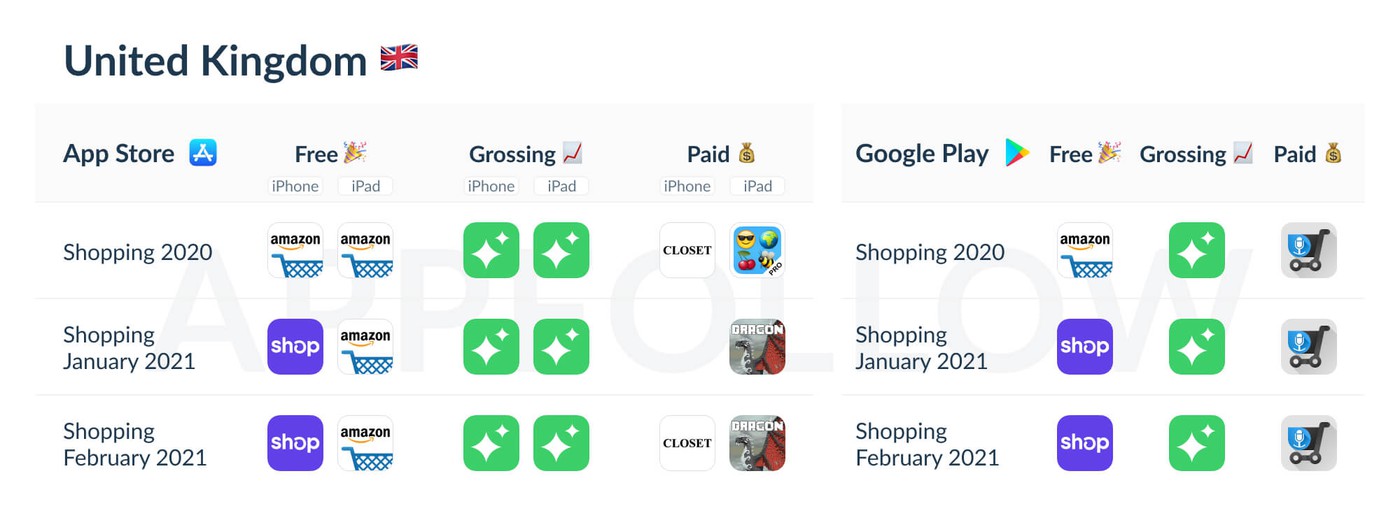Click Dragon iPad paid icon for January 2021
The image size is (1400, 520).
(x=757, y=346)
